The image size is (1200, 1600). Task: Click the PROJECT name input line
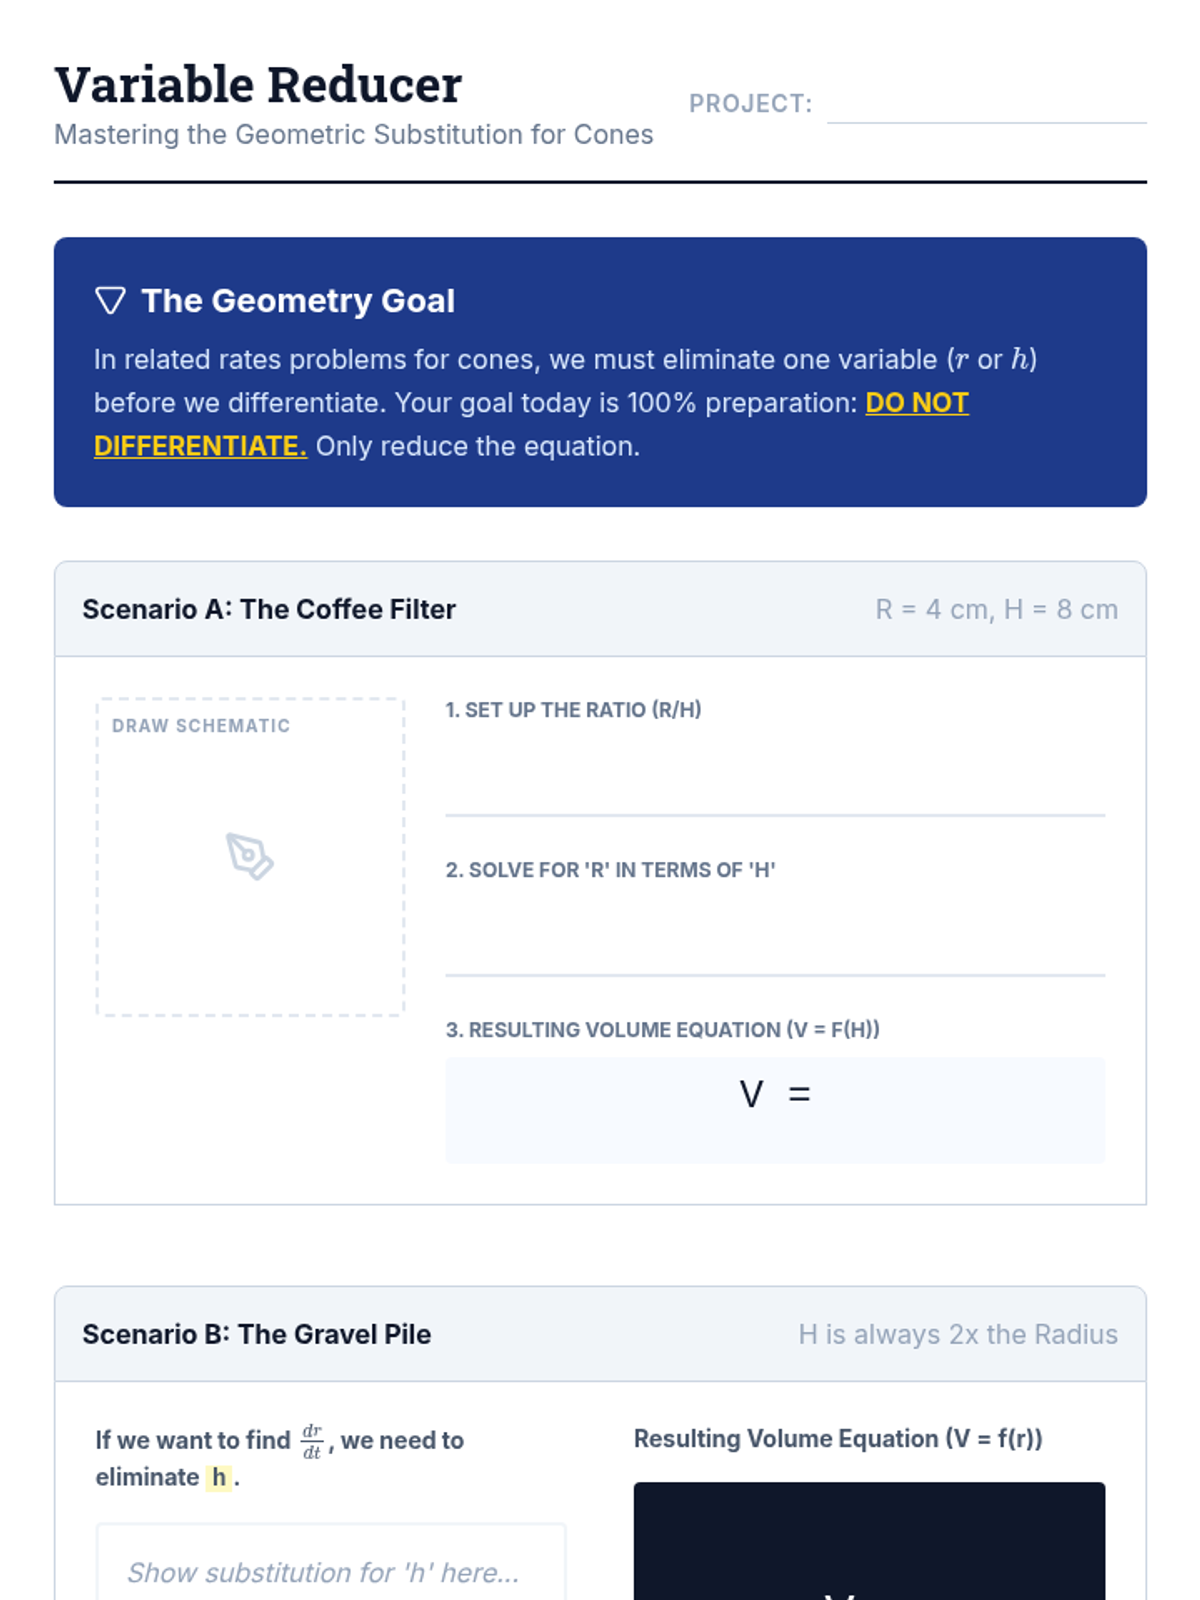coord(986,104)
